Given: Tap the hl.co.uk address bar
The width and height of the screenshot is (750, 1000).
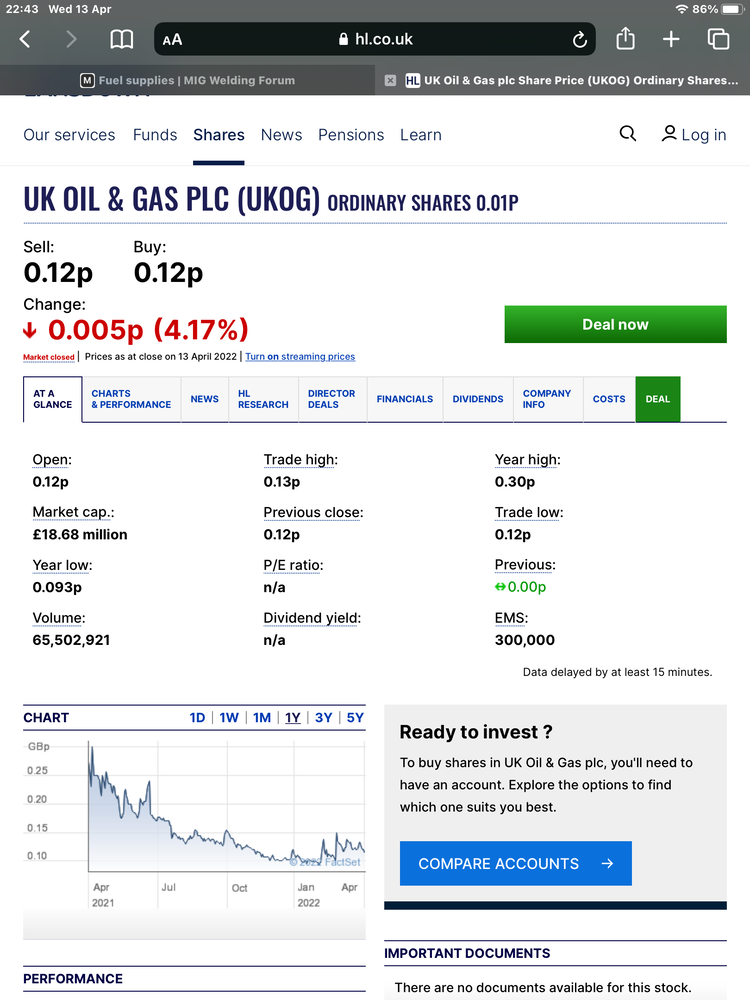Looking at the screenshot, I should coord(375,40).
